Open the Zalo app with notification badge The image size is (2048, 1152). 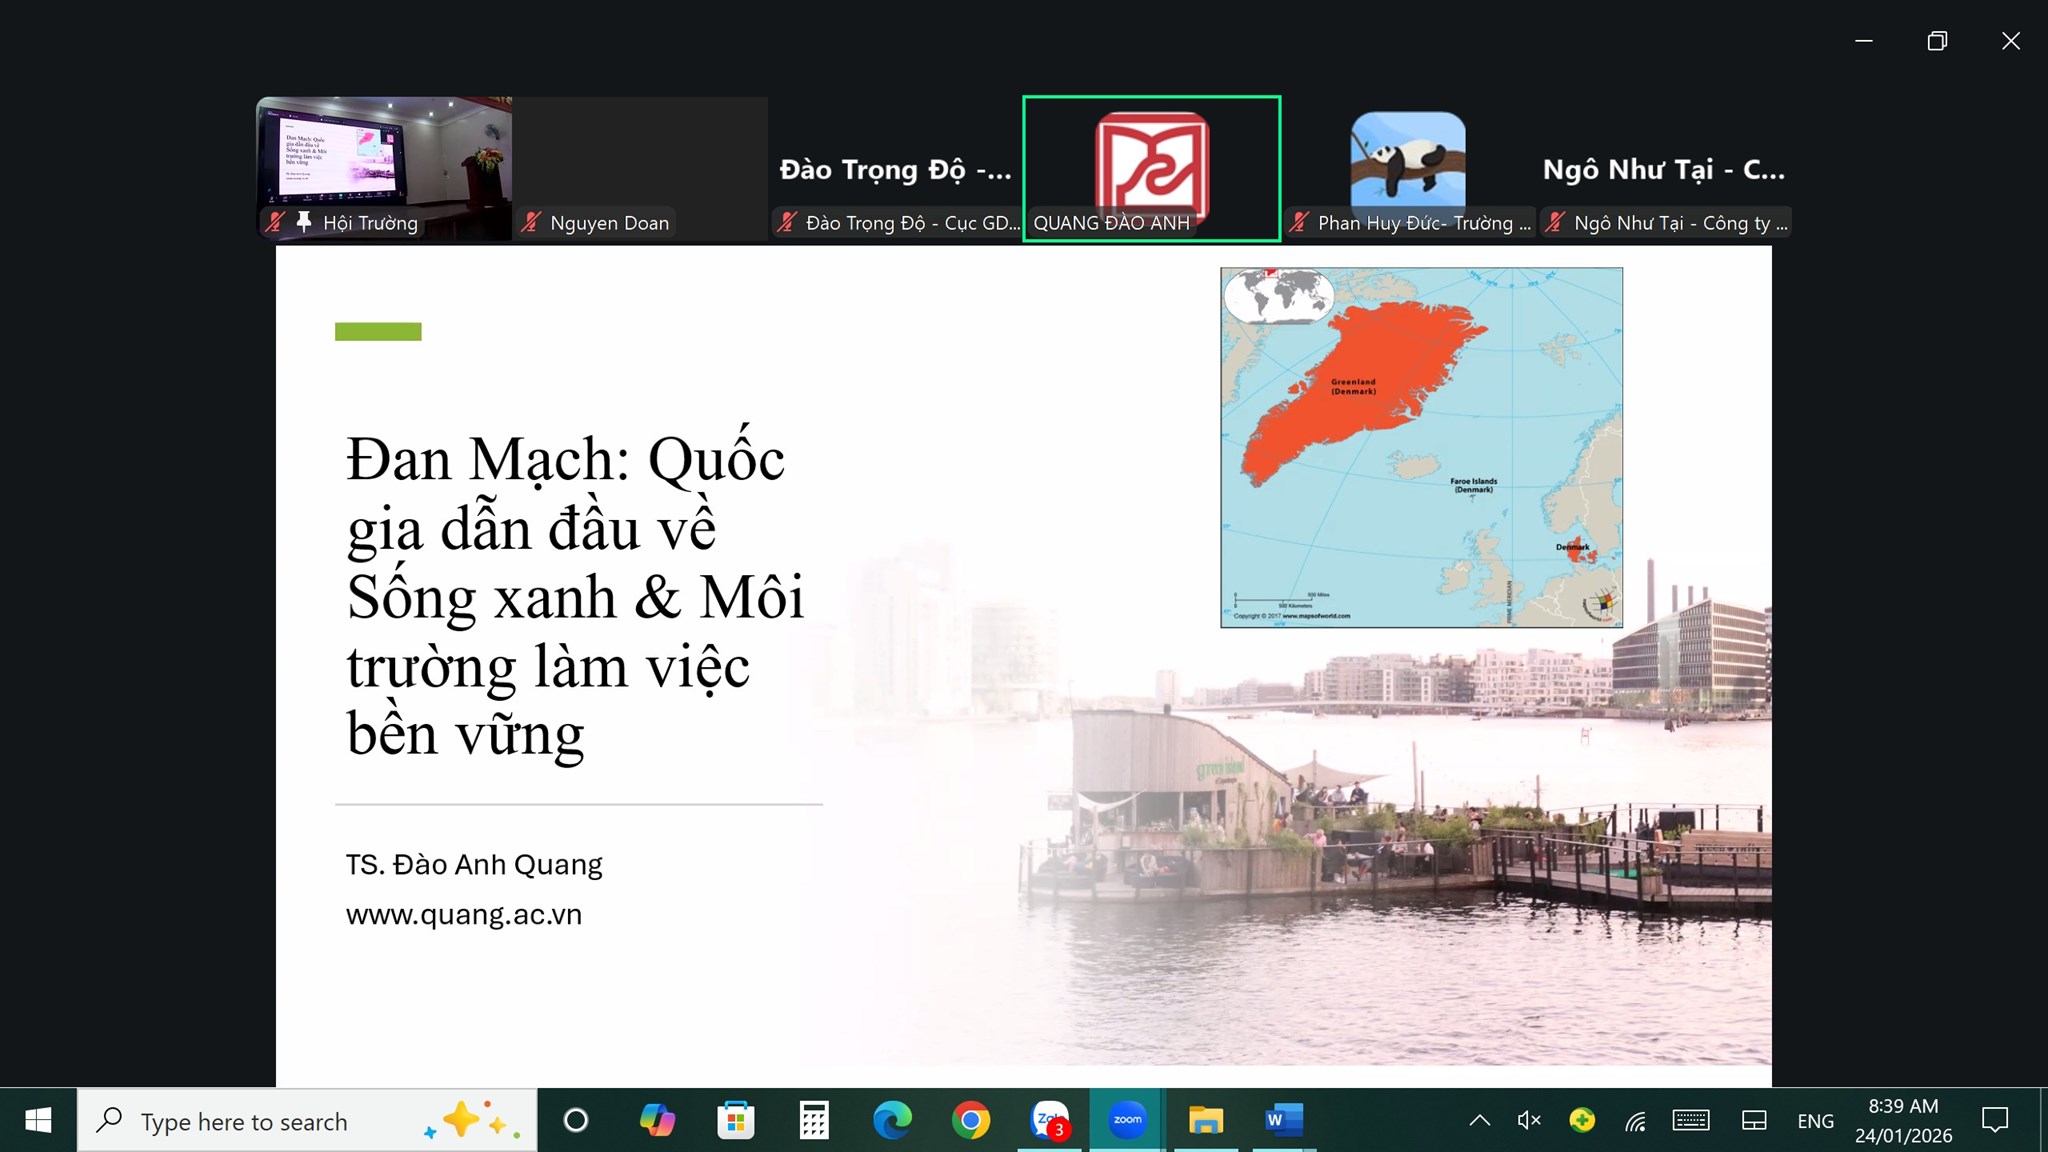1049,1120
